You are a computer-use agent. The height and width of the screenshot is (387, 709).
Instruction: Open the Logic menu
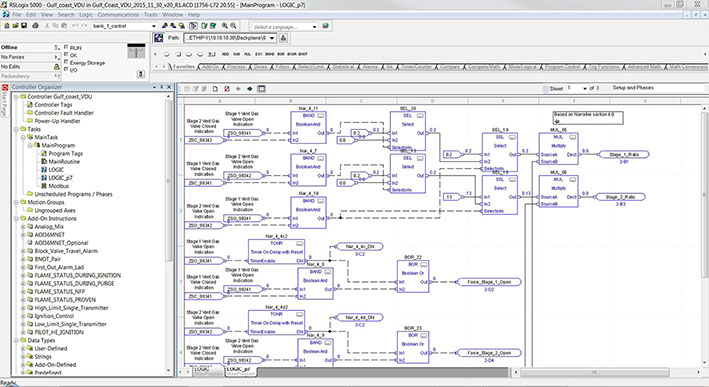click(x=85, y=14)
